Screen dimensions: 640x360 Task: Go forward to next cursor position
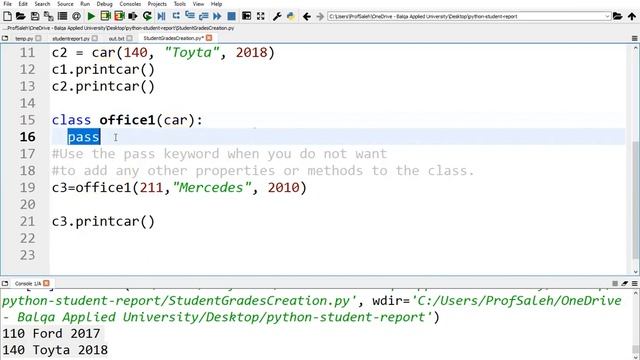[320, 16]
